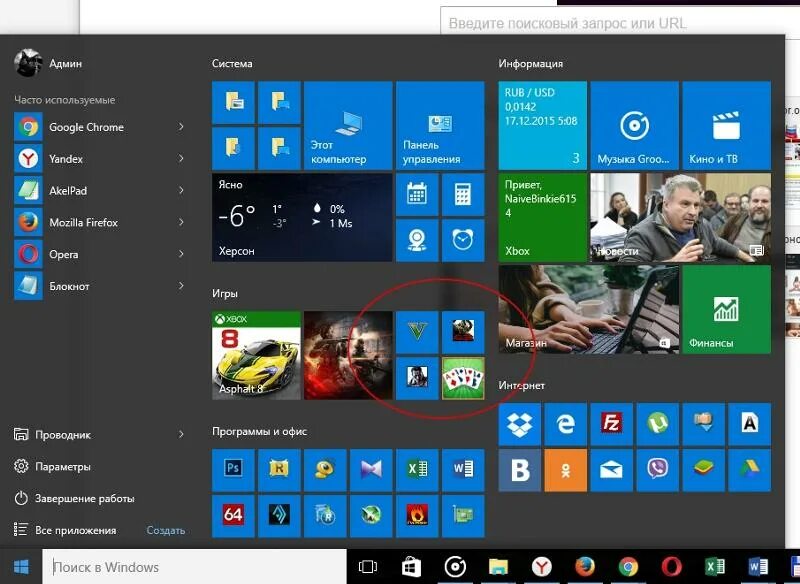Open the Odnoklassniki orange tile
The height and width of the screenshot is (584, 800).
pos(565,470)
